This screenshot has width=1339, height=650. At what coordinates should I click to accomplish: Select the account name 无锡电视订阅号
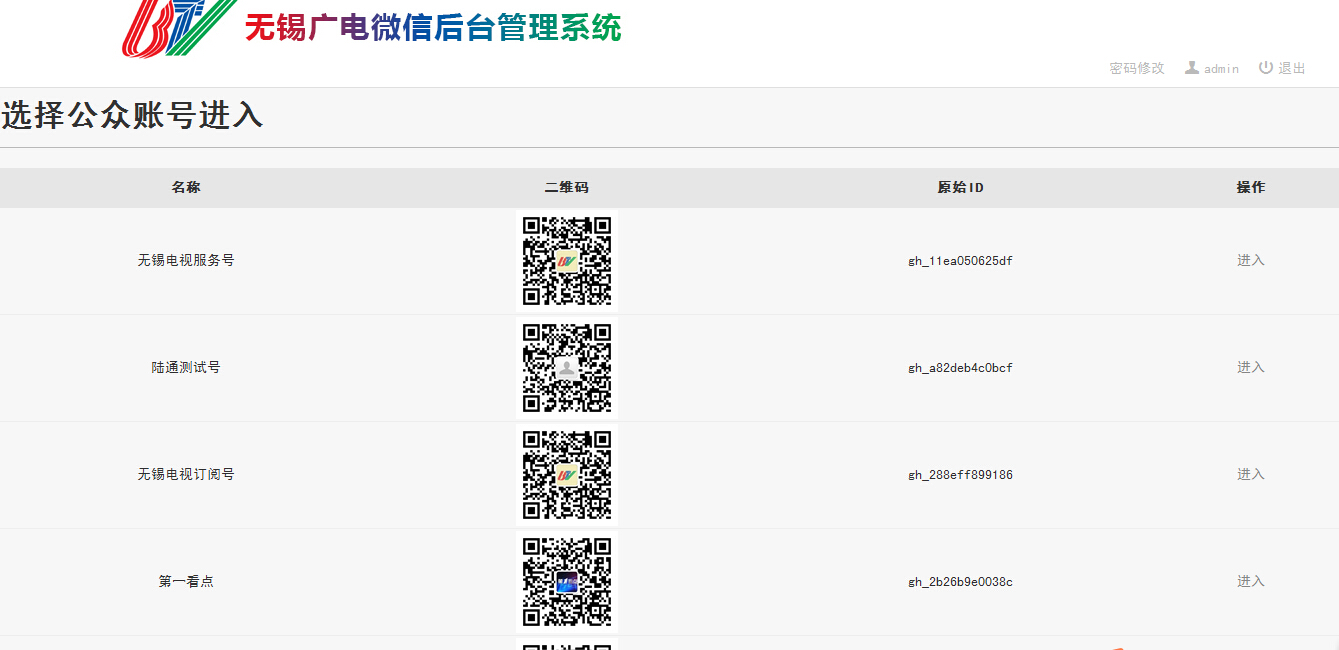[186, 474]
